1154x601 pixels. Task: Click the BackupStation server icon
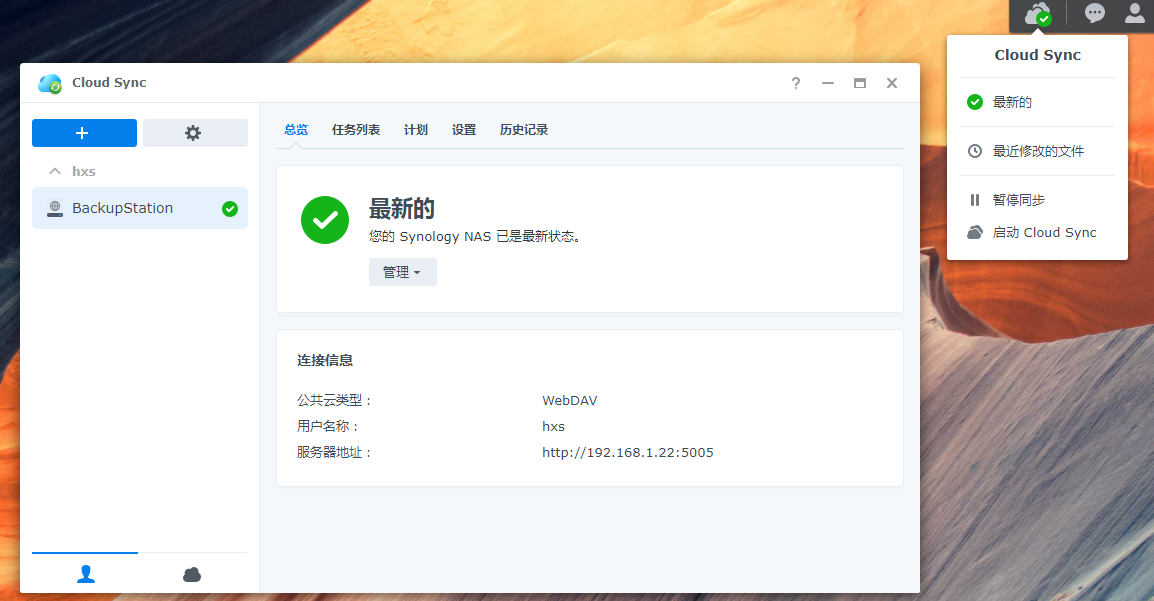pos(54,209)
